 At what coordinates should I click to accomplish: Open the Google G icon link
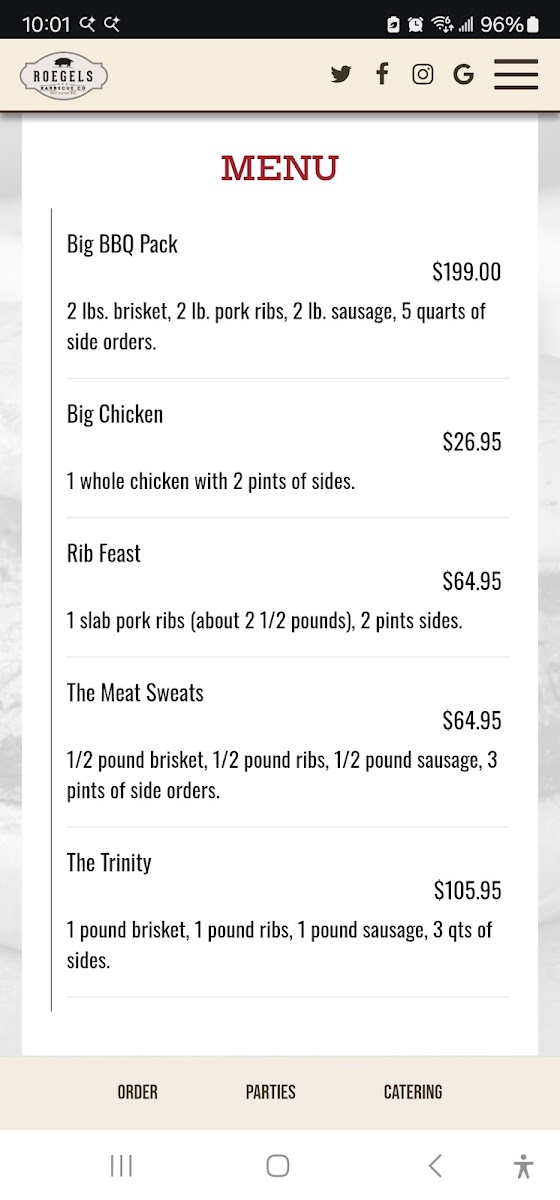point(463,74)
